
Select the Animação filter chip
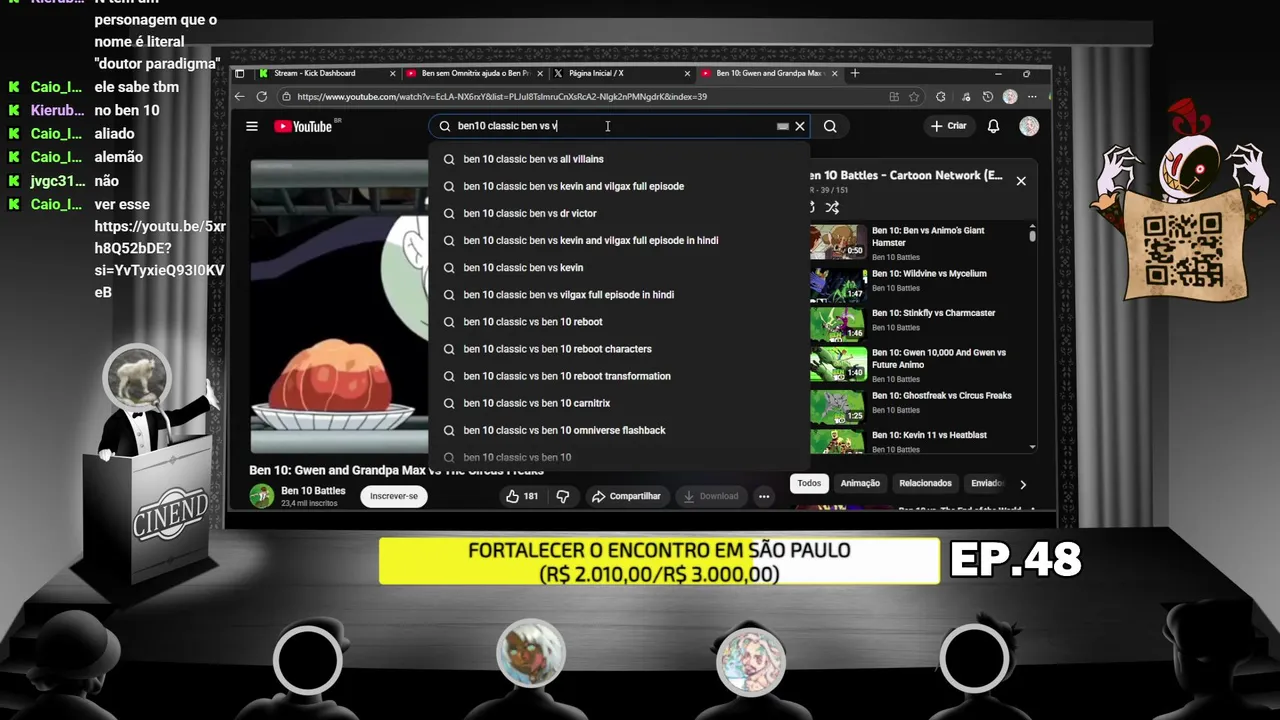coord(860,483)
